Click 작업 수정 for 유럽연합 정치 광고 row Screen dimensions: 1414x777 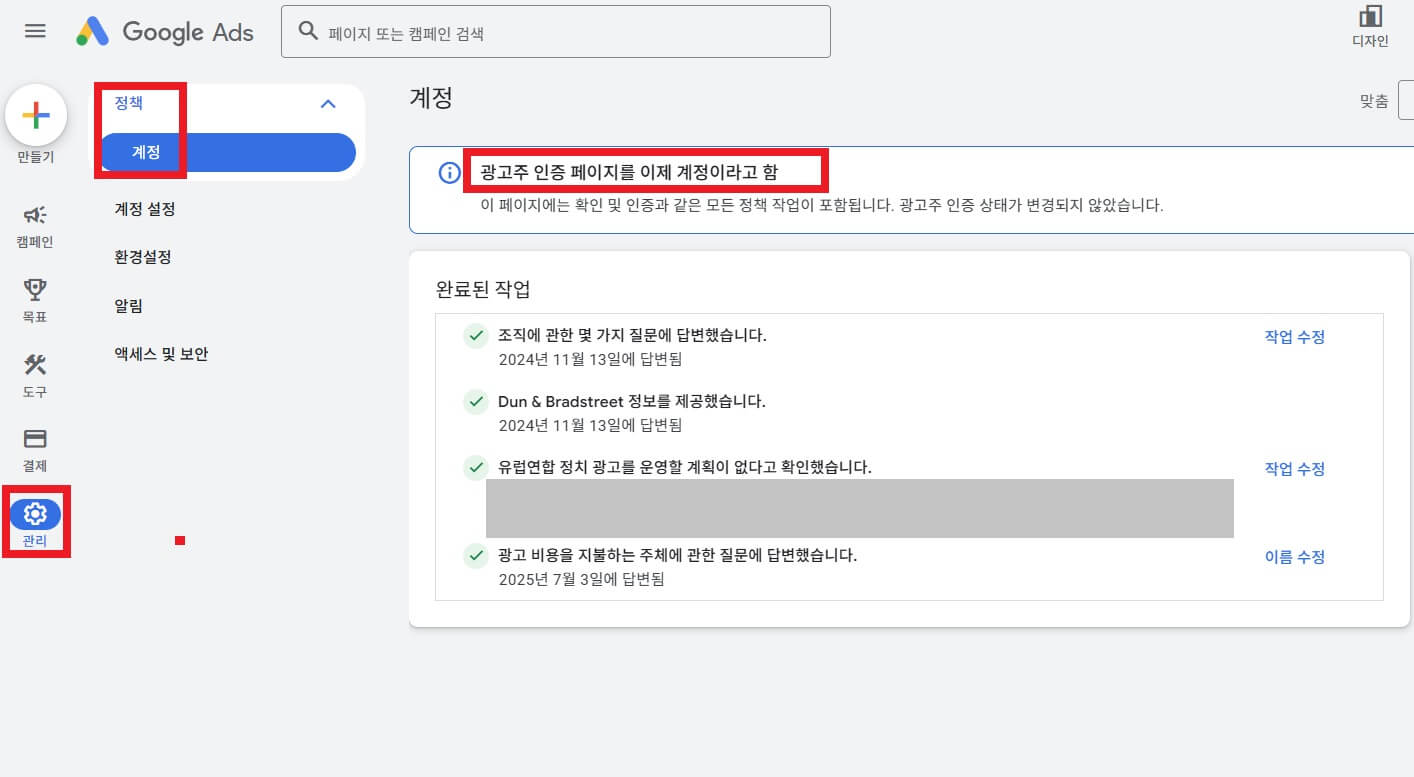click(x=1295, y=469)
